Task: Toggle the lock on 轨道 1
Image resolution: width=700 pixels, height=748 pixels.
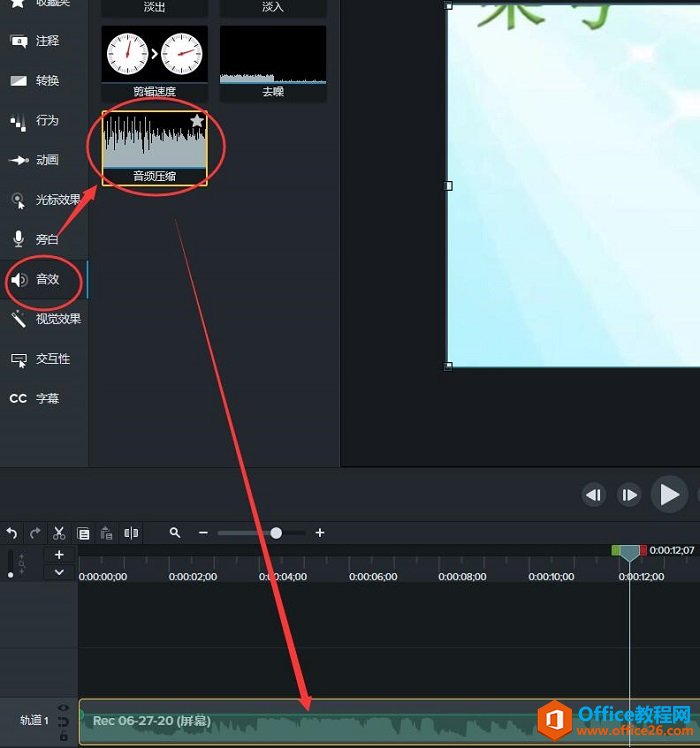Action: coord(63,736)
